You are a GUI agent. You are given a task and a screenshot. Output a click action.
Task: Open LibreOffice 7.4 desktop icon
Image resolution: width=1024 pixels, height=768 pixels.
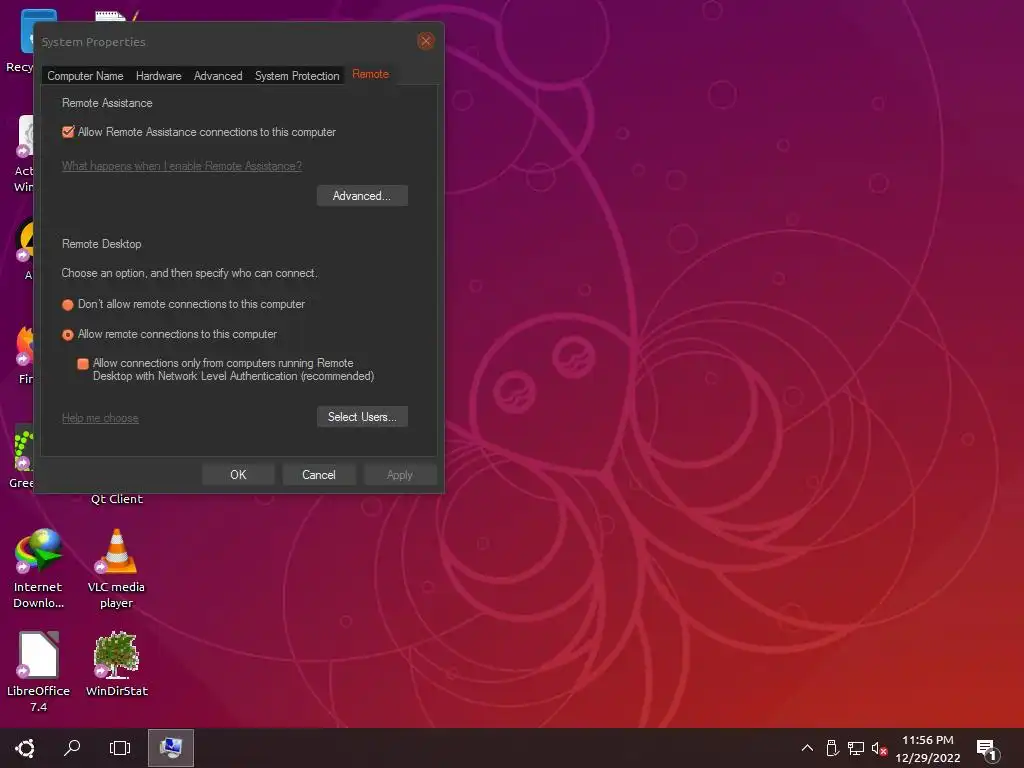[x=39, y=671]
